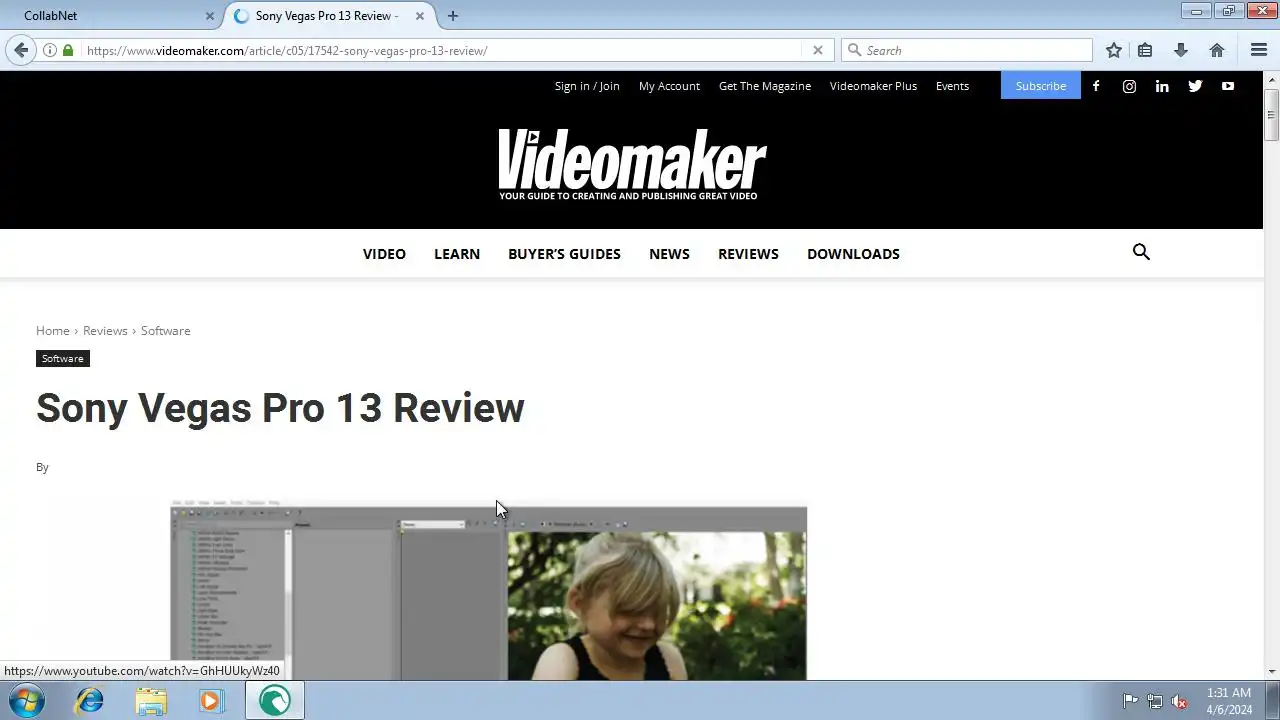The width and height of the screenshot is (1280, 720).
Task: Click the page vertical scrollbar thumb
Action: (x=1272, y=115)
